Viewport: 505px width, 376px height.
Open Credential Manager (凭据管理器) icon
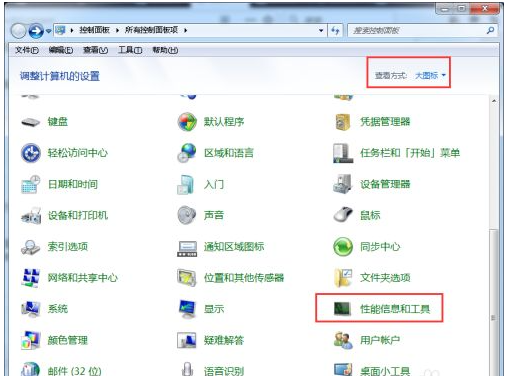point(343,122)
